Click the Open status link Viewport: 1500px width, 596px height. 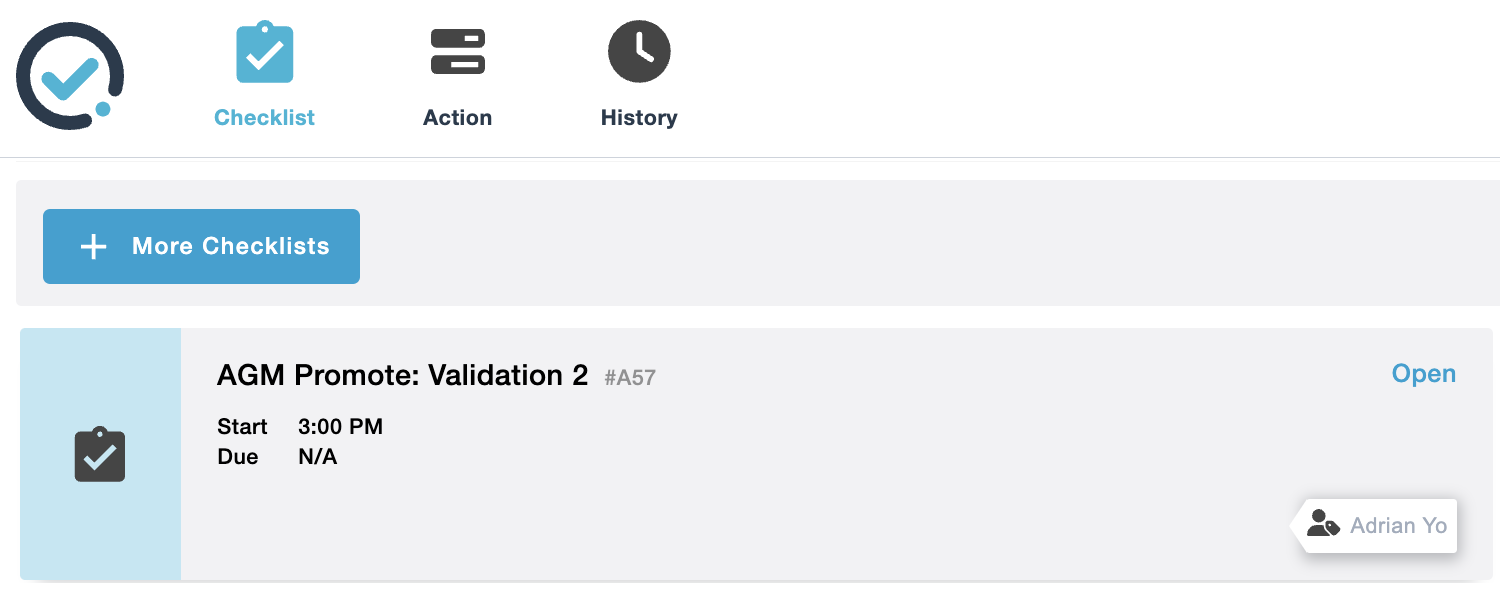[x=1423, y=373]
